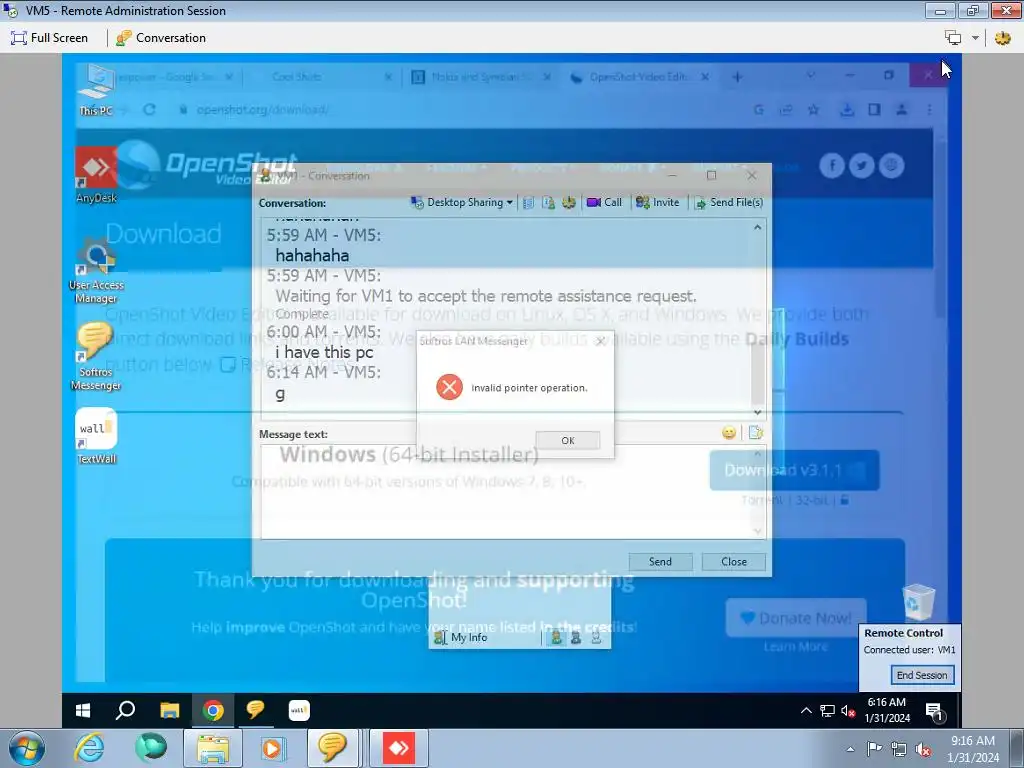The width and height of the screenshot is (1024, 768).
Task: Expand the display options dropdown arrow
Action: click(x=975, y=38)
